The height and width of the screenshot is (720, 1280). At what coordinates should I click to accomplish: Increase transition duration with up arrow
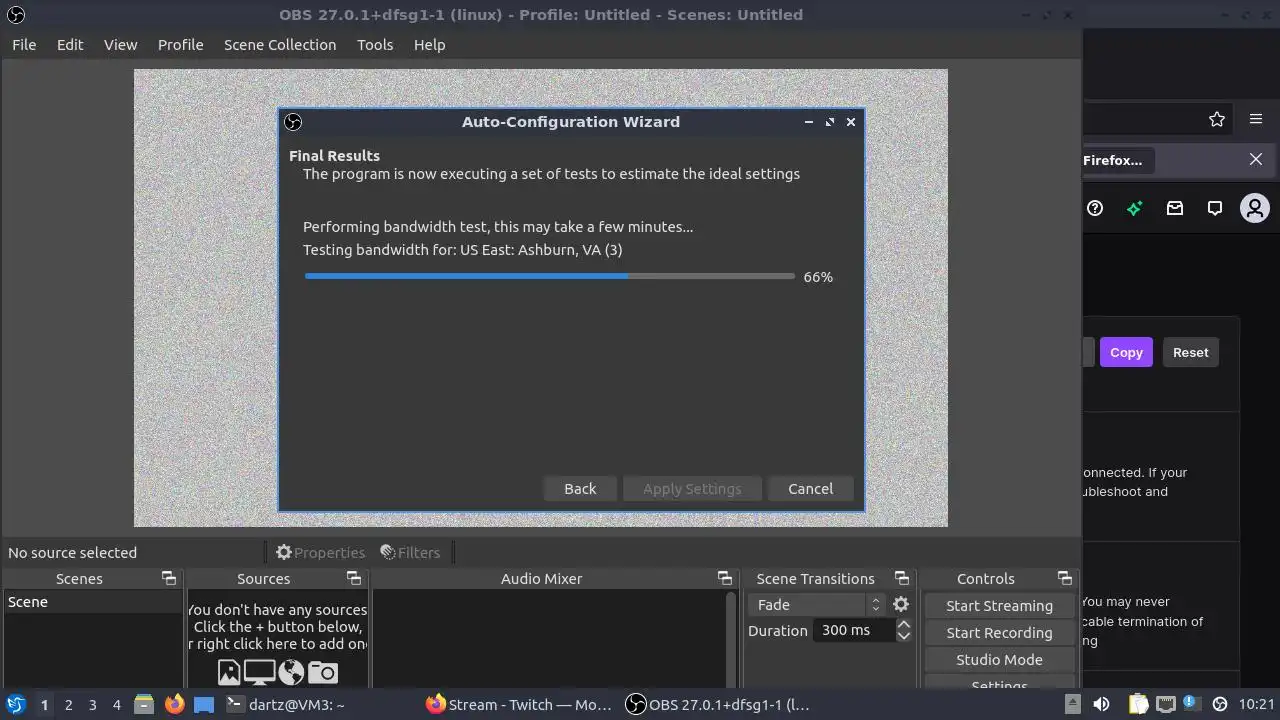[x=904, y=625]
